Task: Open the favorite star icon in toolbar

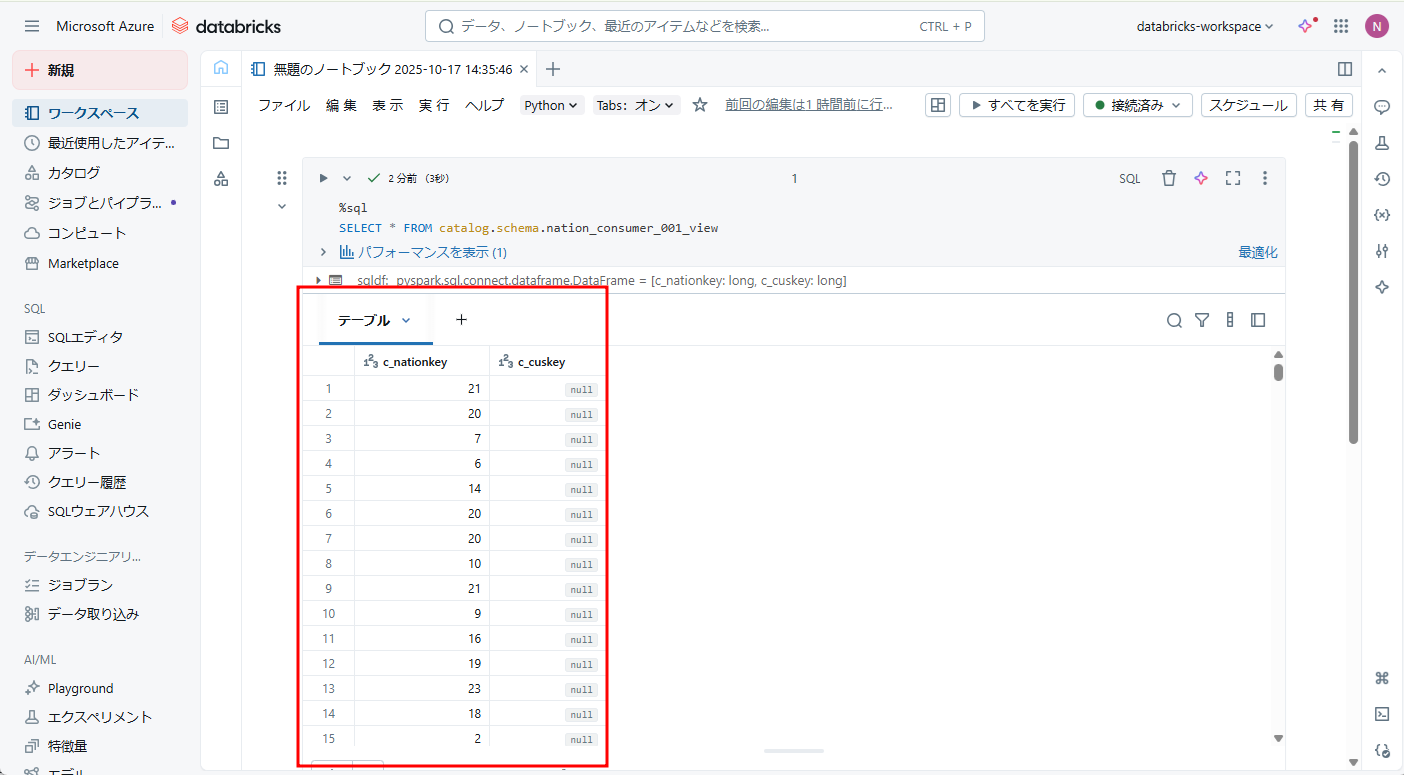Action: [700, 105]
